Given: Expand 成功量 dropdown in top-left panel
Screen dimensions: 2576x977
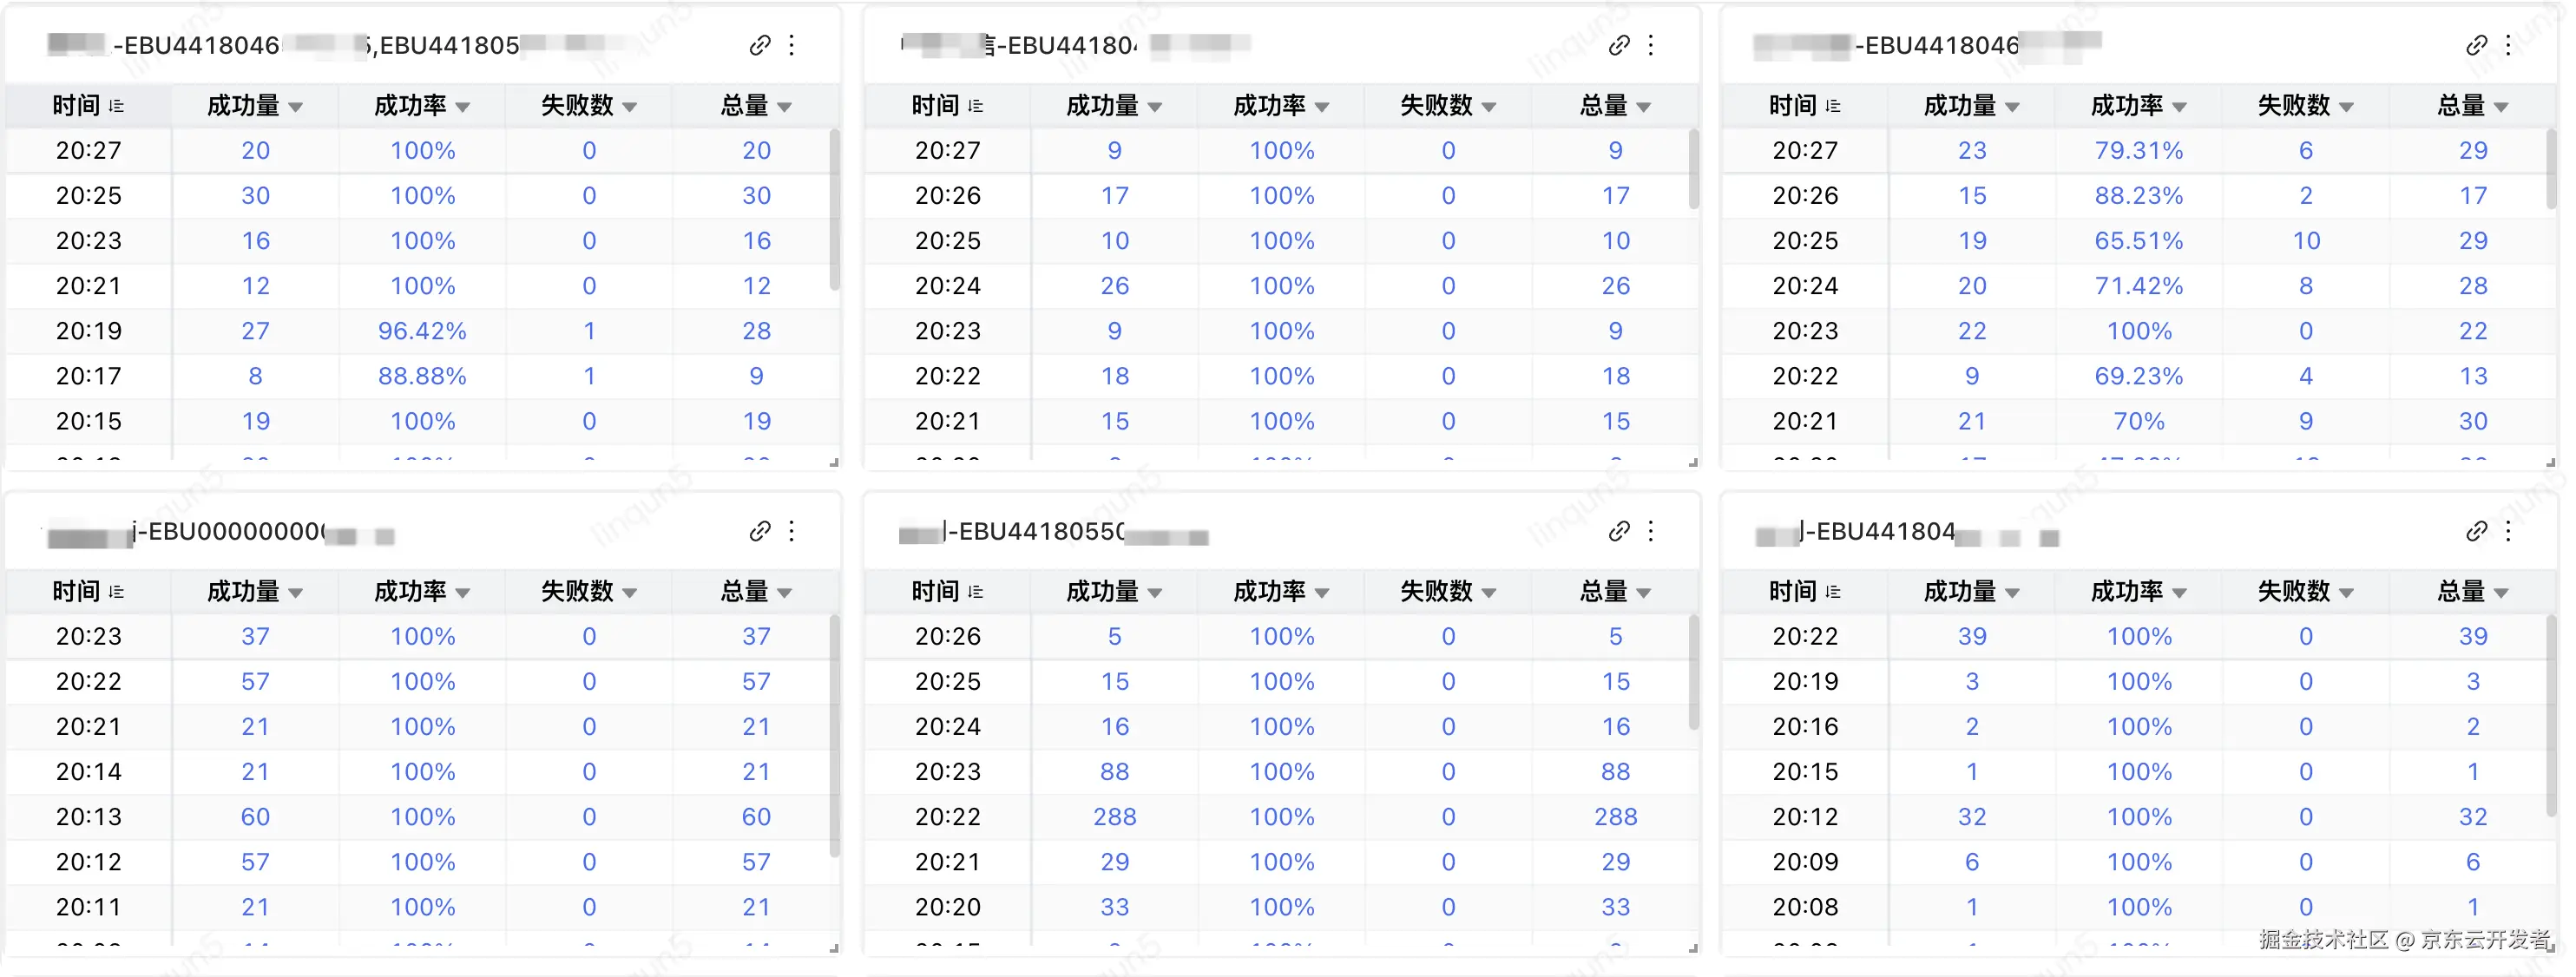Looking at the screenshot, I should coord(296,107).
